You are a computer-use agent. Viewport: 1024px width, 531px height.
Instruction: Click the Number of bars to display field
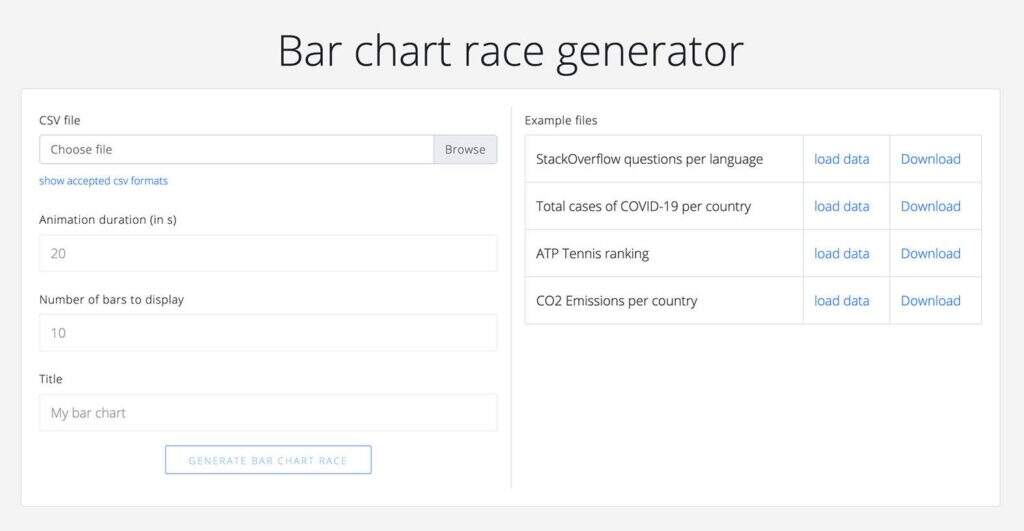pos(267,333)
